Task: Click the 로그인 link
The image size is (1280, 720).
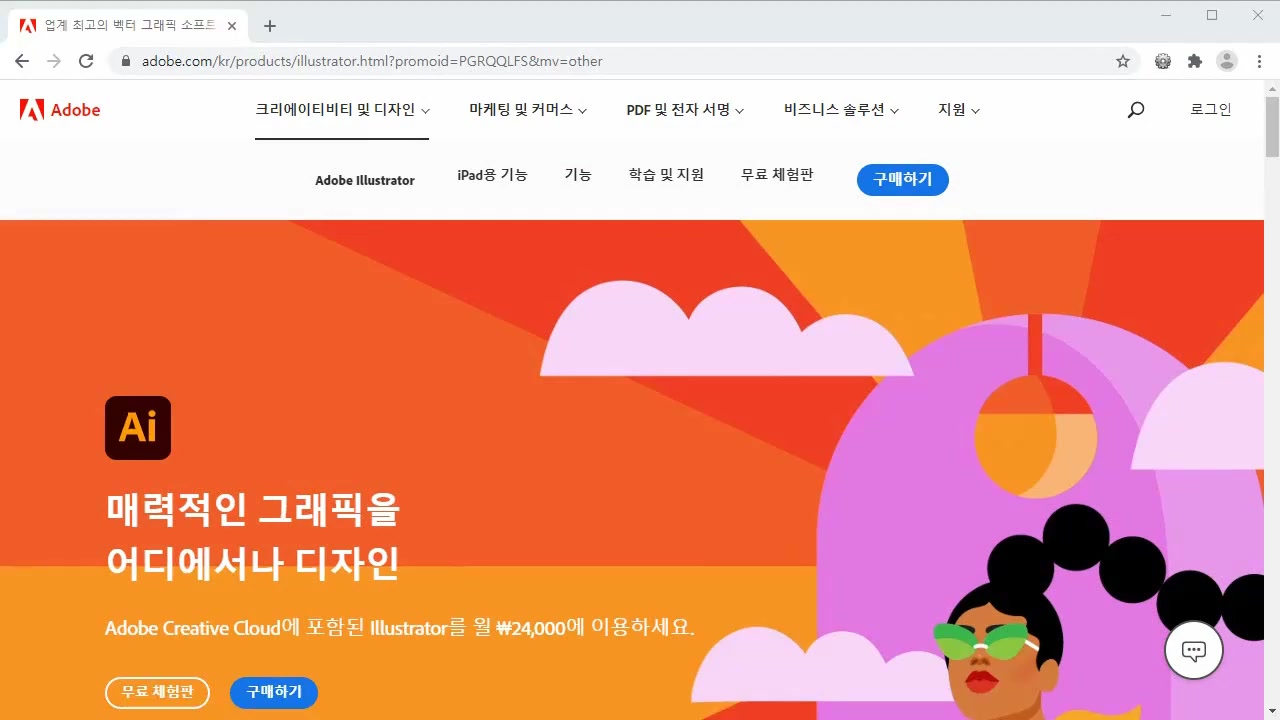Action: (1210, 109)
